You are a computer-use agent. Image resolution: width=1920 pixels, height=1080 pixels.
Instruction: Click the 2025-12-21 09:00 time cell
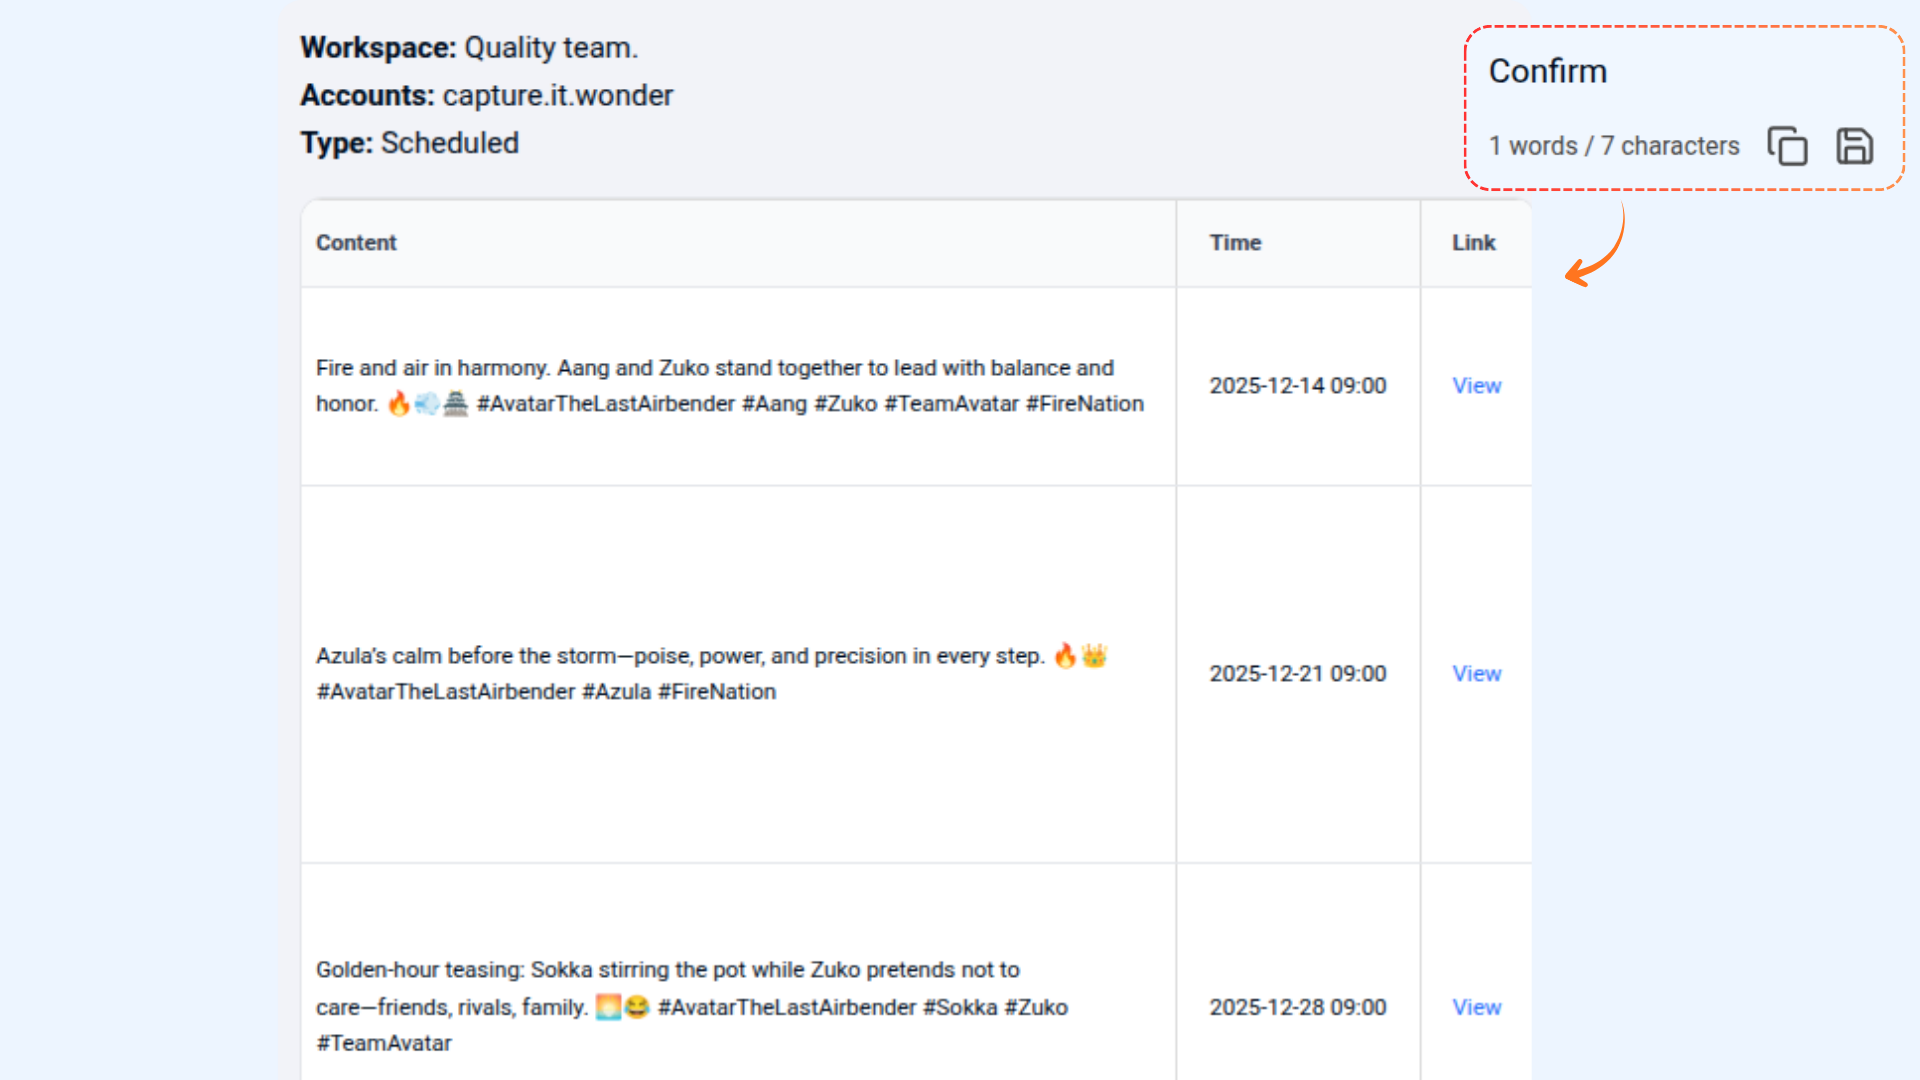click(1297, 674)
